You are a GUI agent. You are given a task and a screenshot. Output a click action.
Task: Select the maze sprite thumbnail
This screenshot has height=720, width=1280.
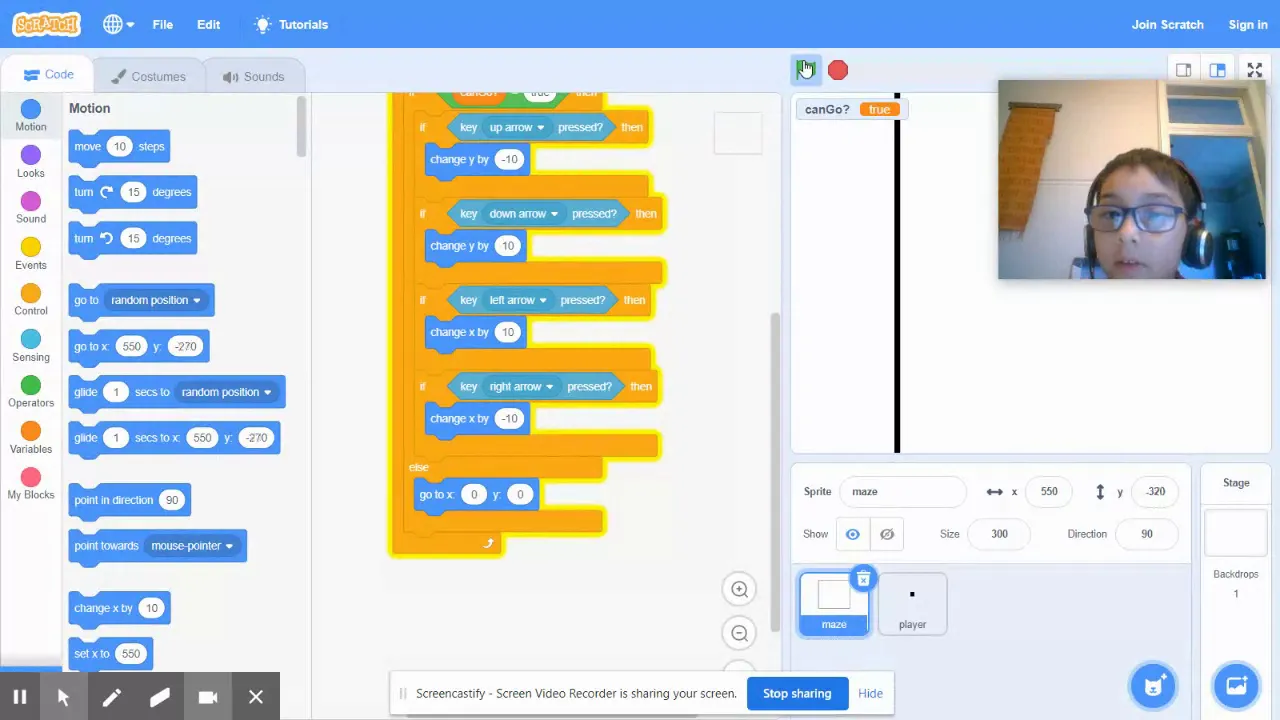(834, 604)
